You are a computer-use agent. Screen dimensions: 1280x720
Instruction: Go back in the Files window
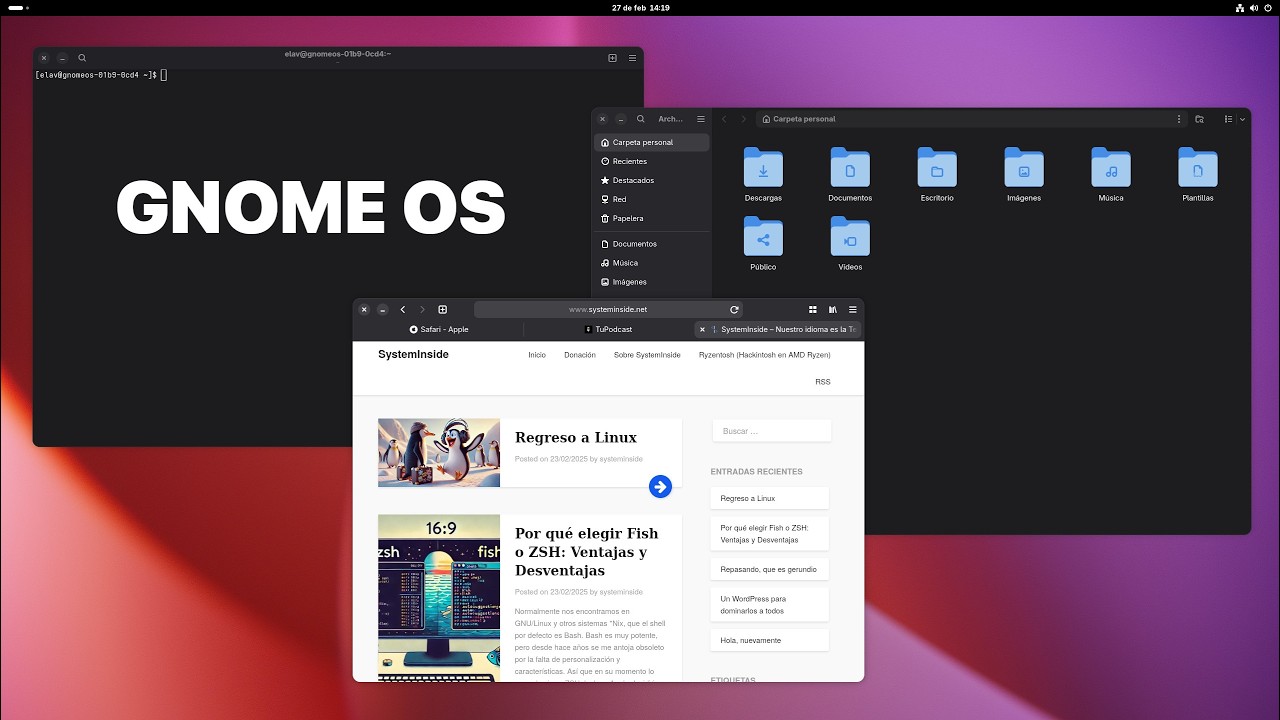coord(724,119)
